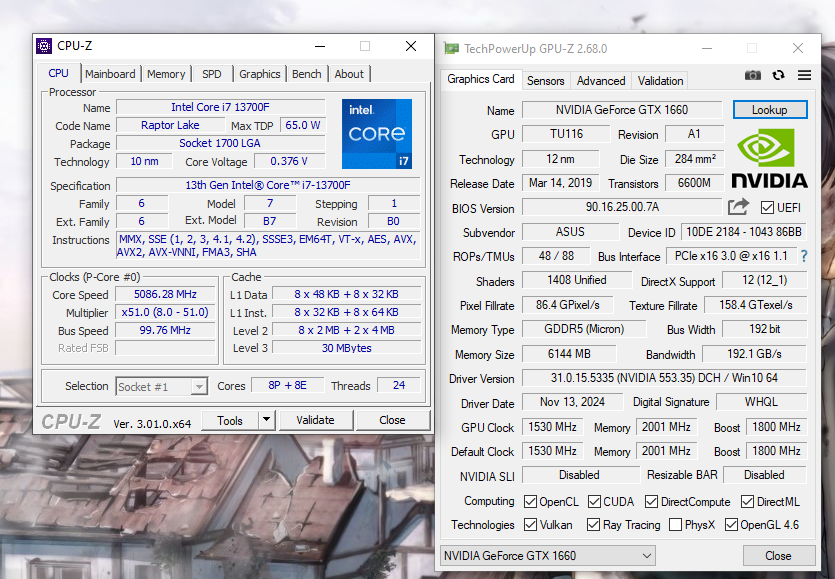The image size is (835, 579).
Task: Switch to the Mainboard tab
Action: coord(110,74)
